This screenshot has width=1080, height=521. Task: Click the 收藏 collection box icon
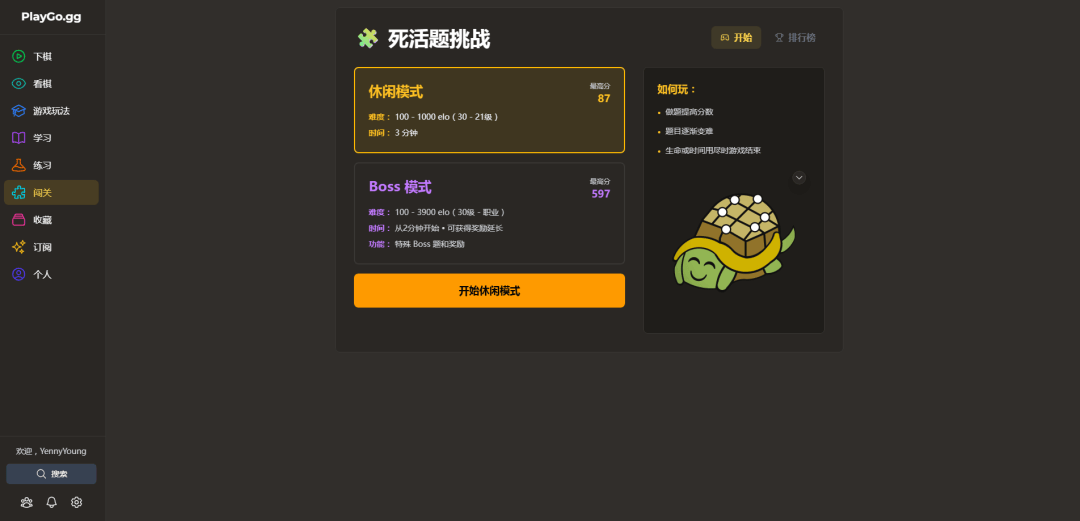19,220
